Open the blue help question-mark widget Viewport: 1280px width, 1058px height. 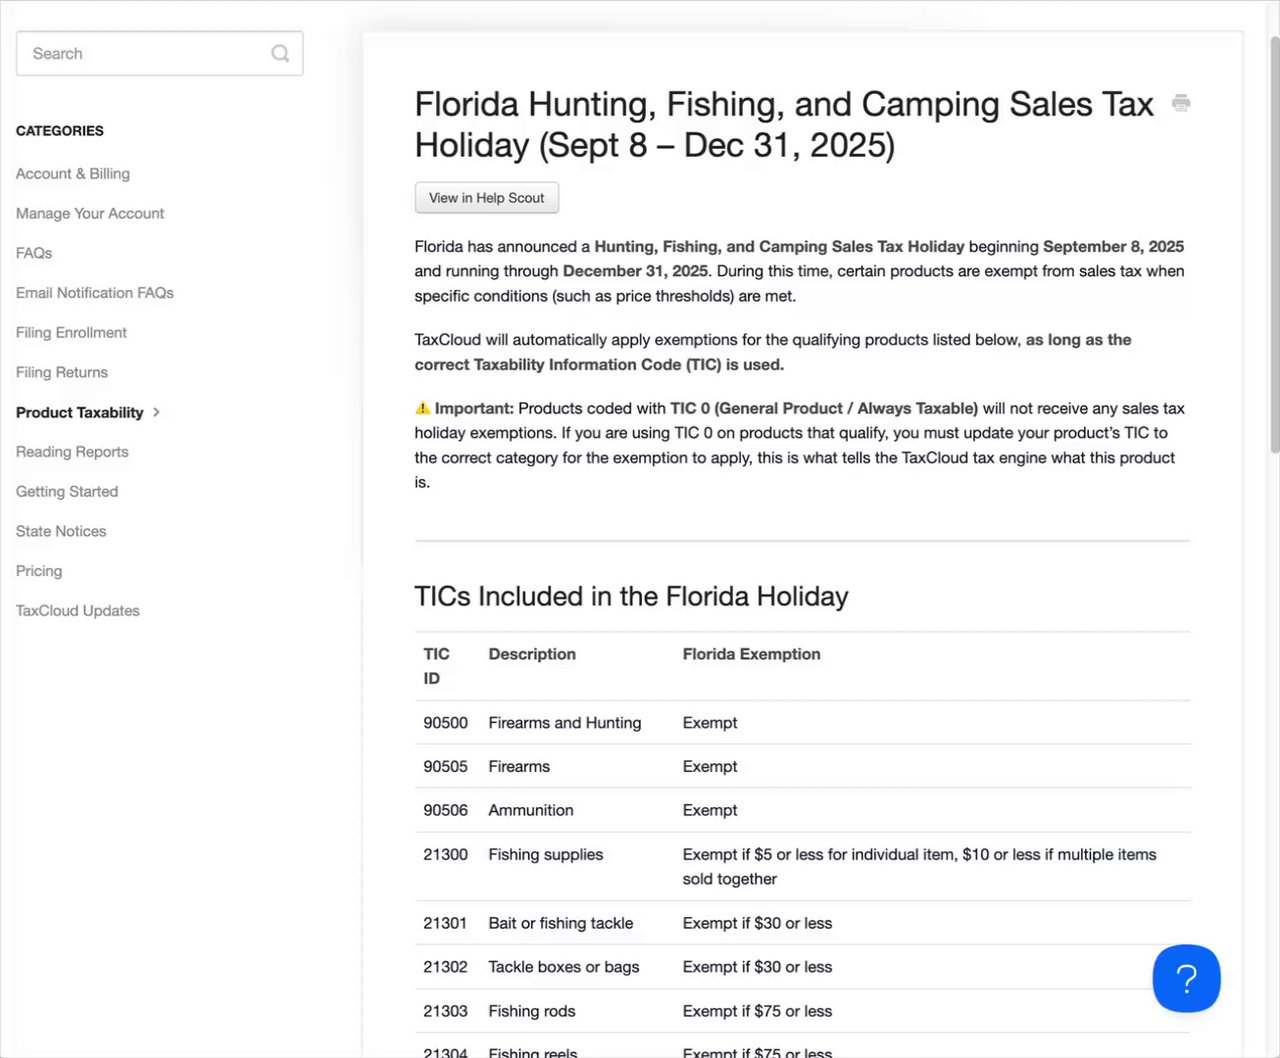click(1186, 978)
